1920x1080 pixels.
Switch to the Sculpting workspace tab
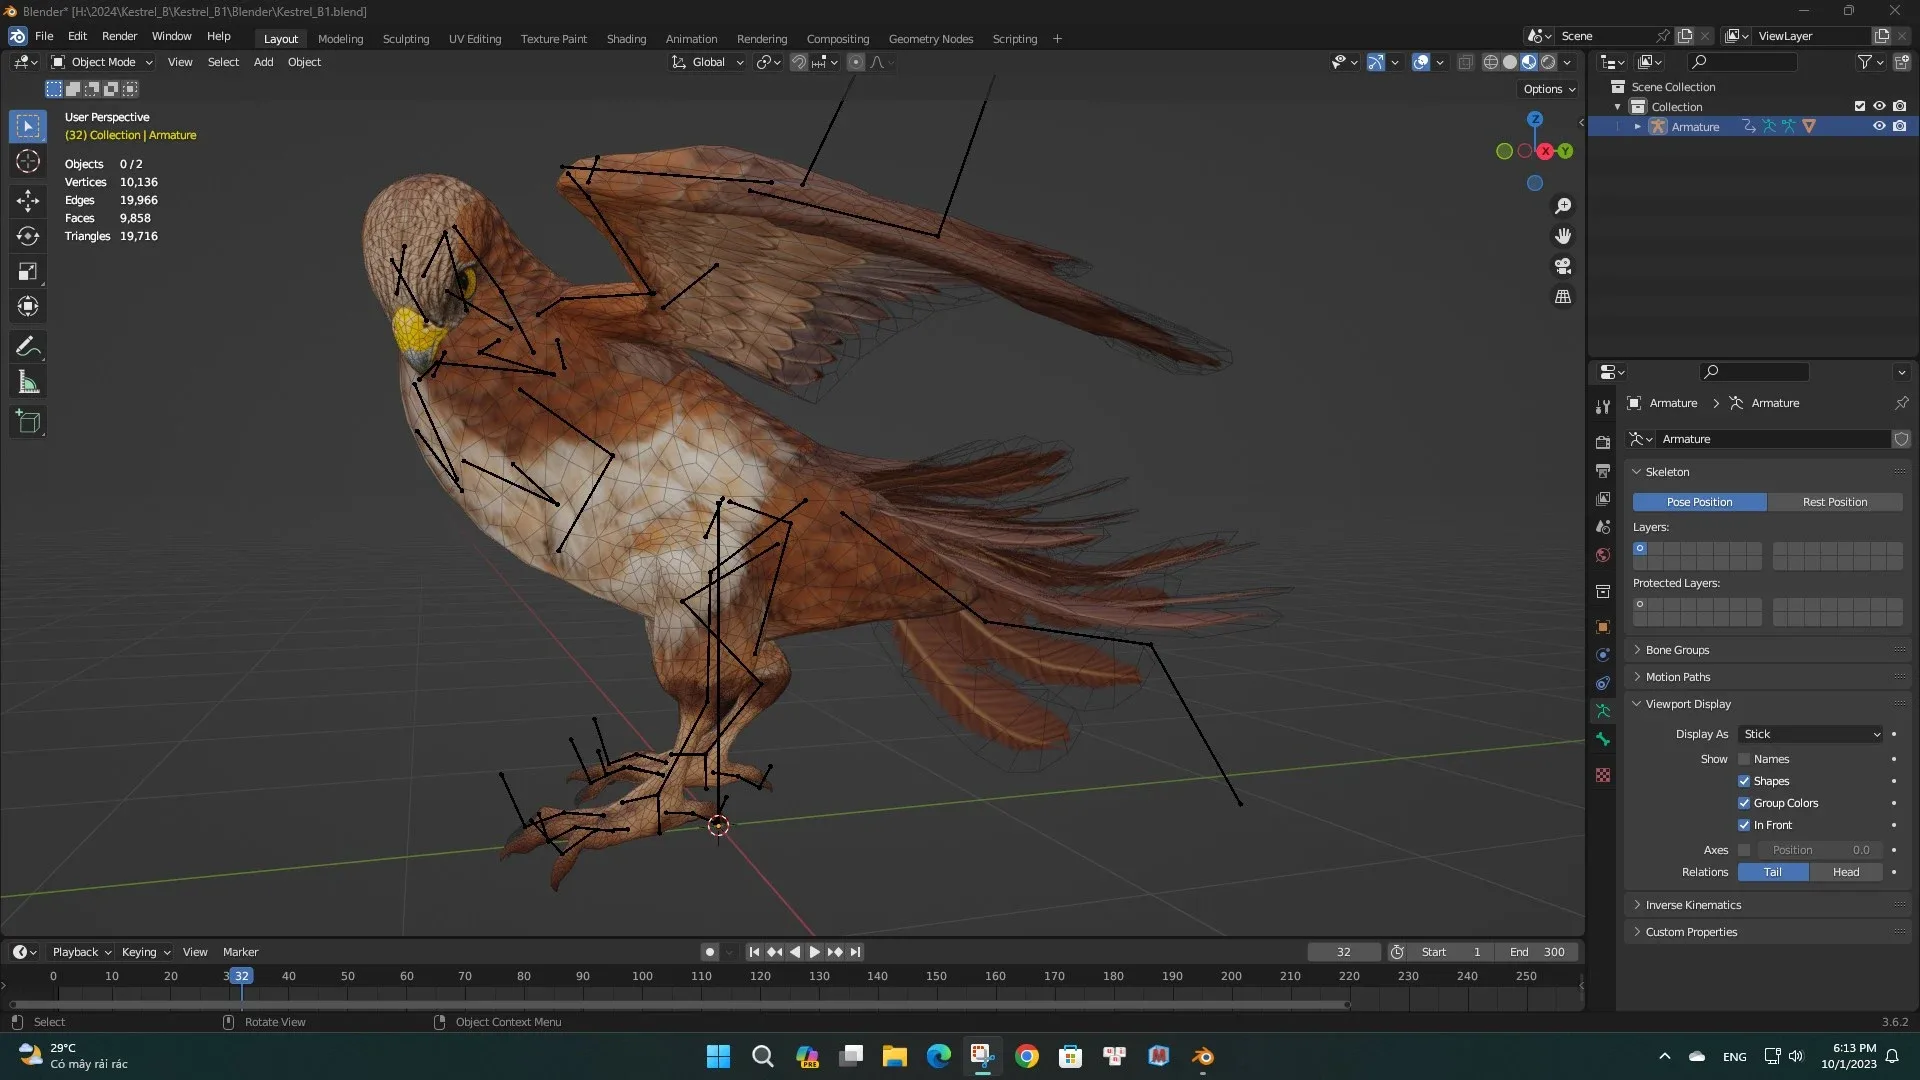click(x=406, y=39)
